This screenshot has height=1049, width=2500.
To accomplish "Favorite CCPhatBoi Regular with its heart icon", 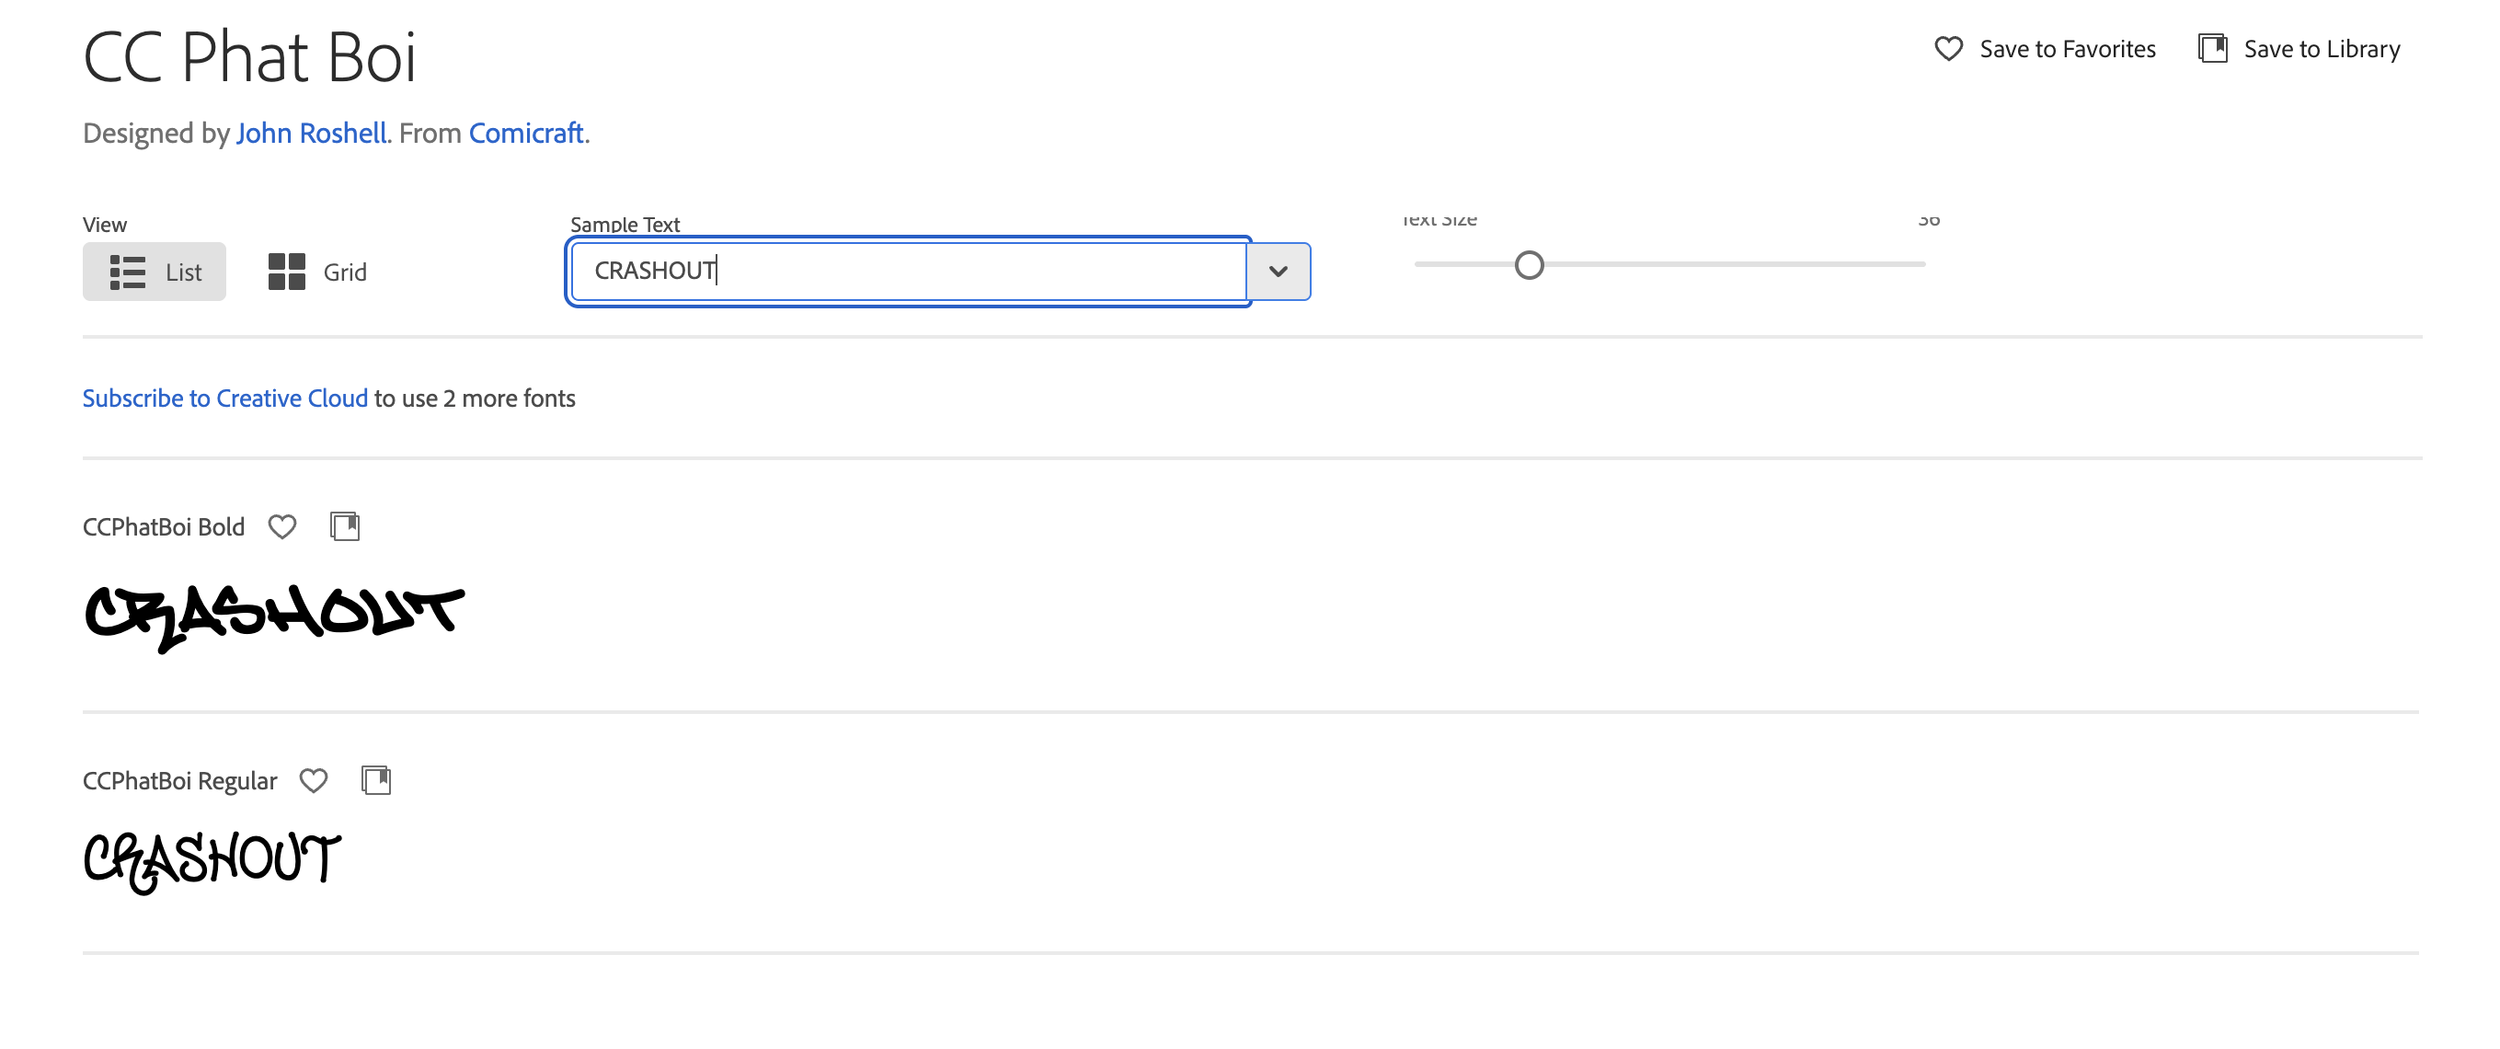I will point(314,781).
